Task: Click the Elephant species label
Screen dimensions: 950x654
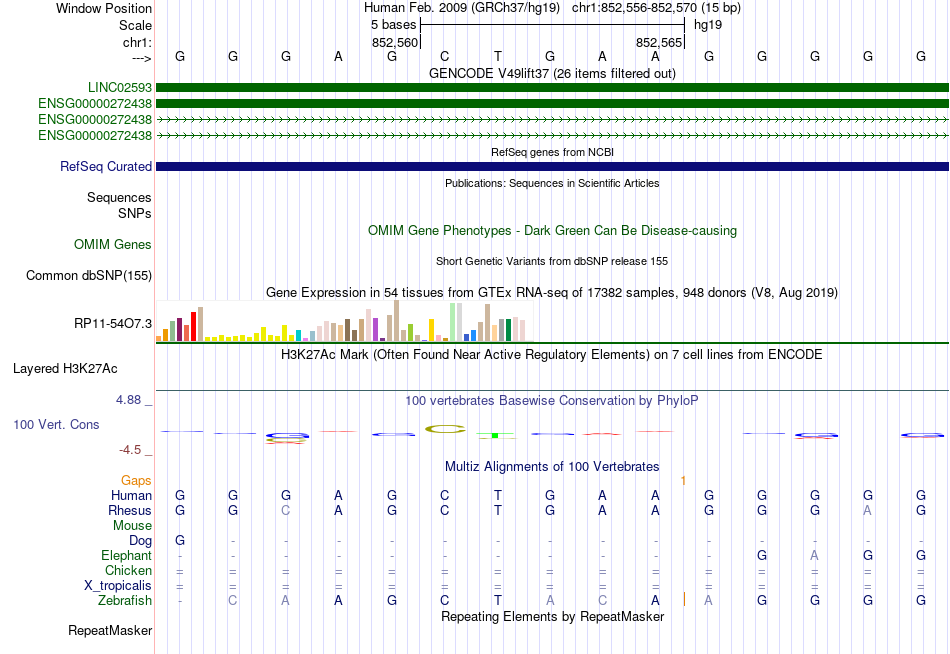Action: click(126, 555)
